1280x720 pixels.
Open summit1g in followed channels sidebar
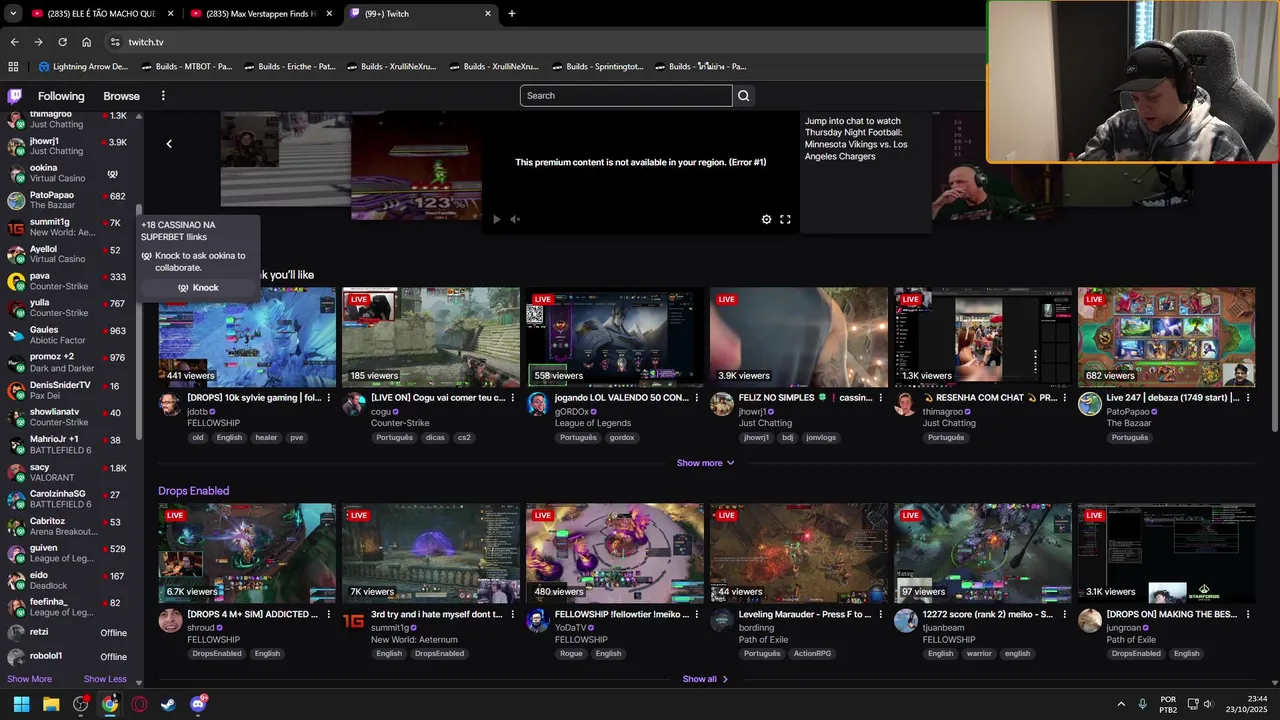click(70, 227)
